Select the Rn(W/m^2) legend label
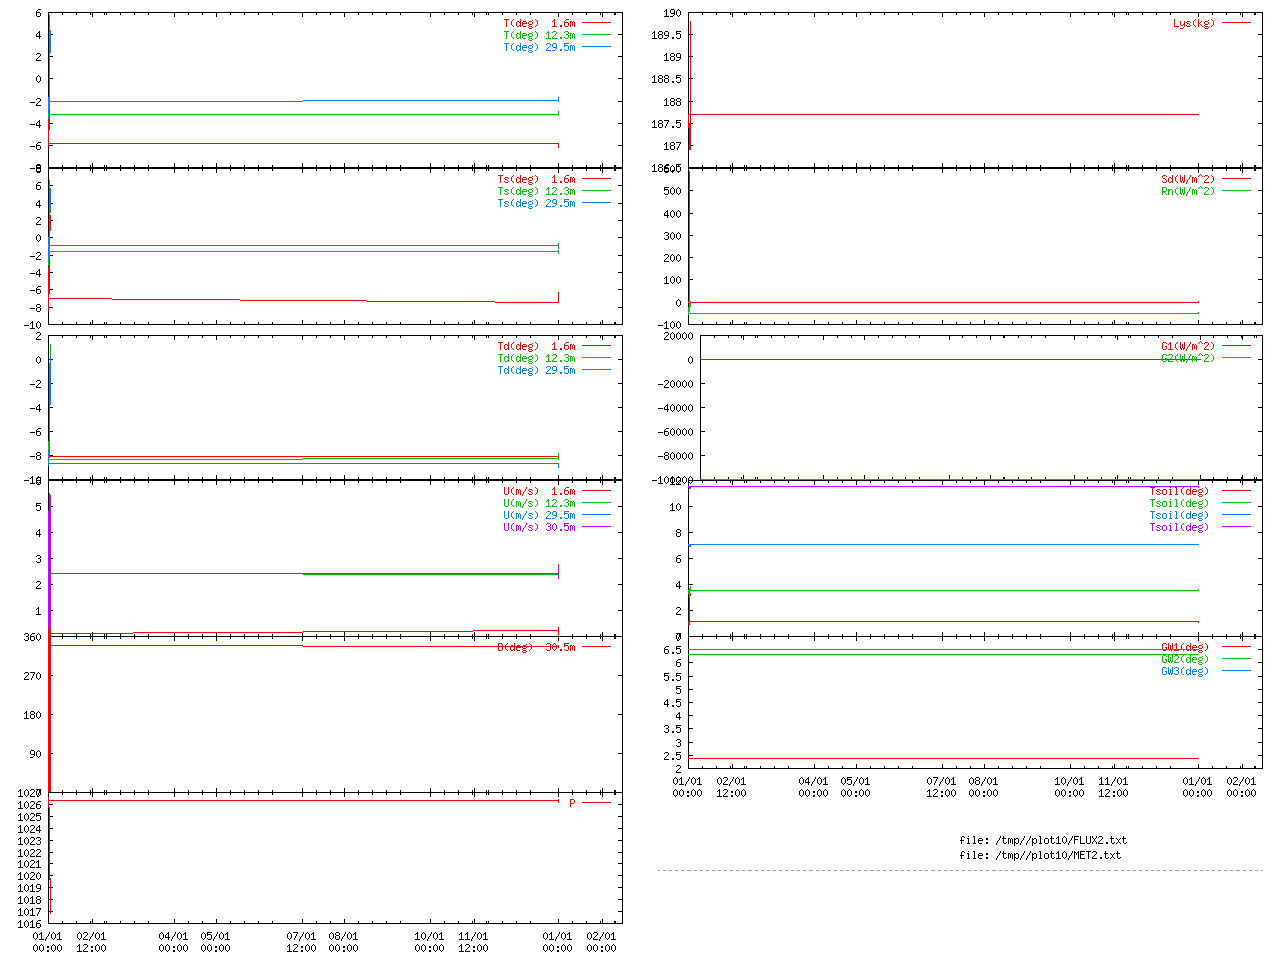This screenshot has width=1280, height=960. coord(1188,191)
